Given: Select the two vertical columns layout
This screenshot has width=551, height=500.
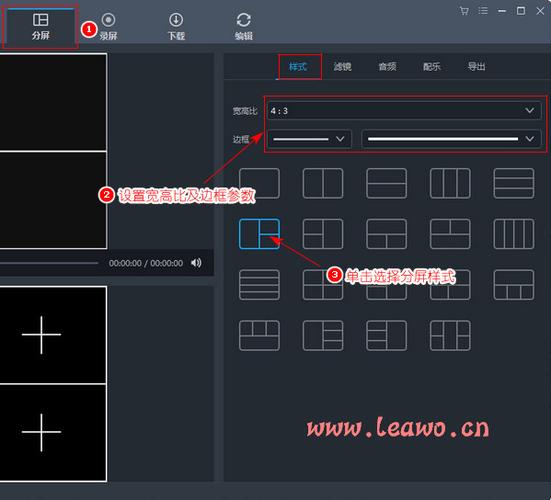Looking at the screenshot, I should click(323, 183).
